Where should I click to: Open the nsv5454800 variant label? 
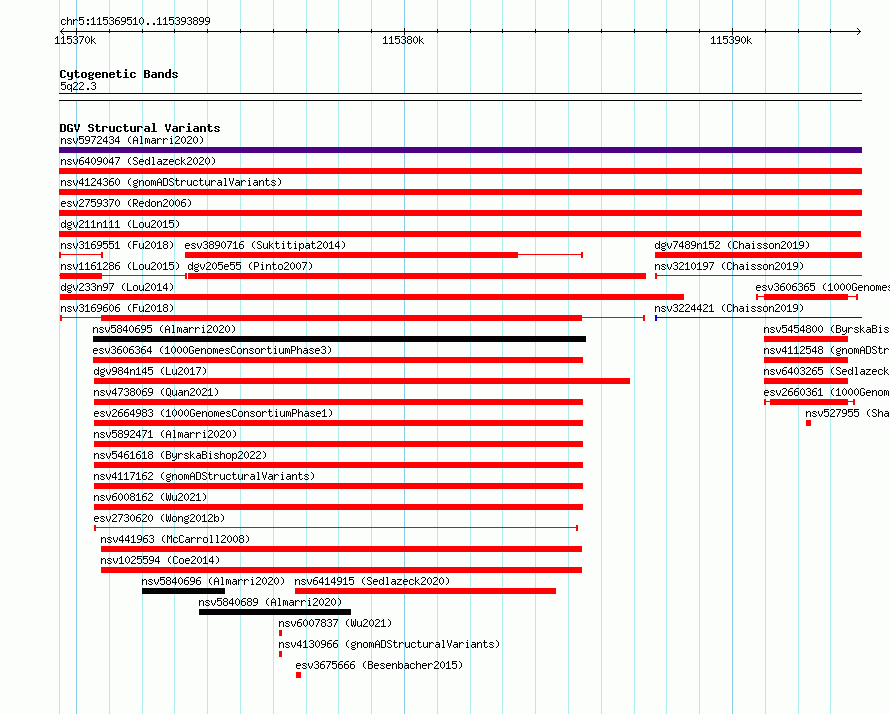826,329
